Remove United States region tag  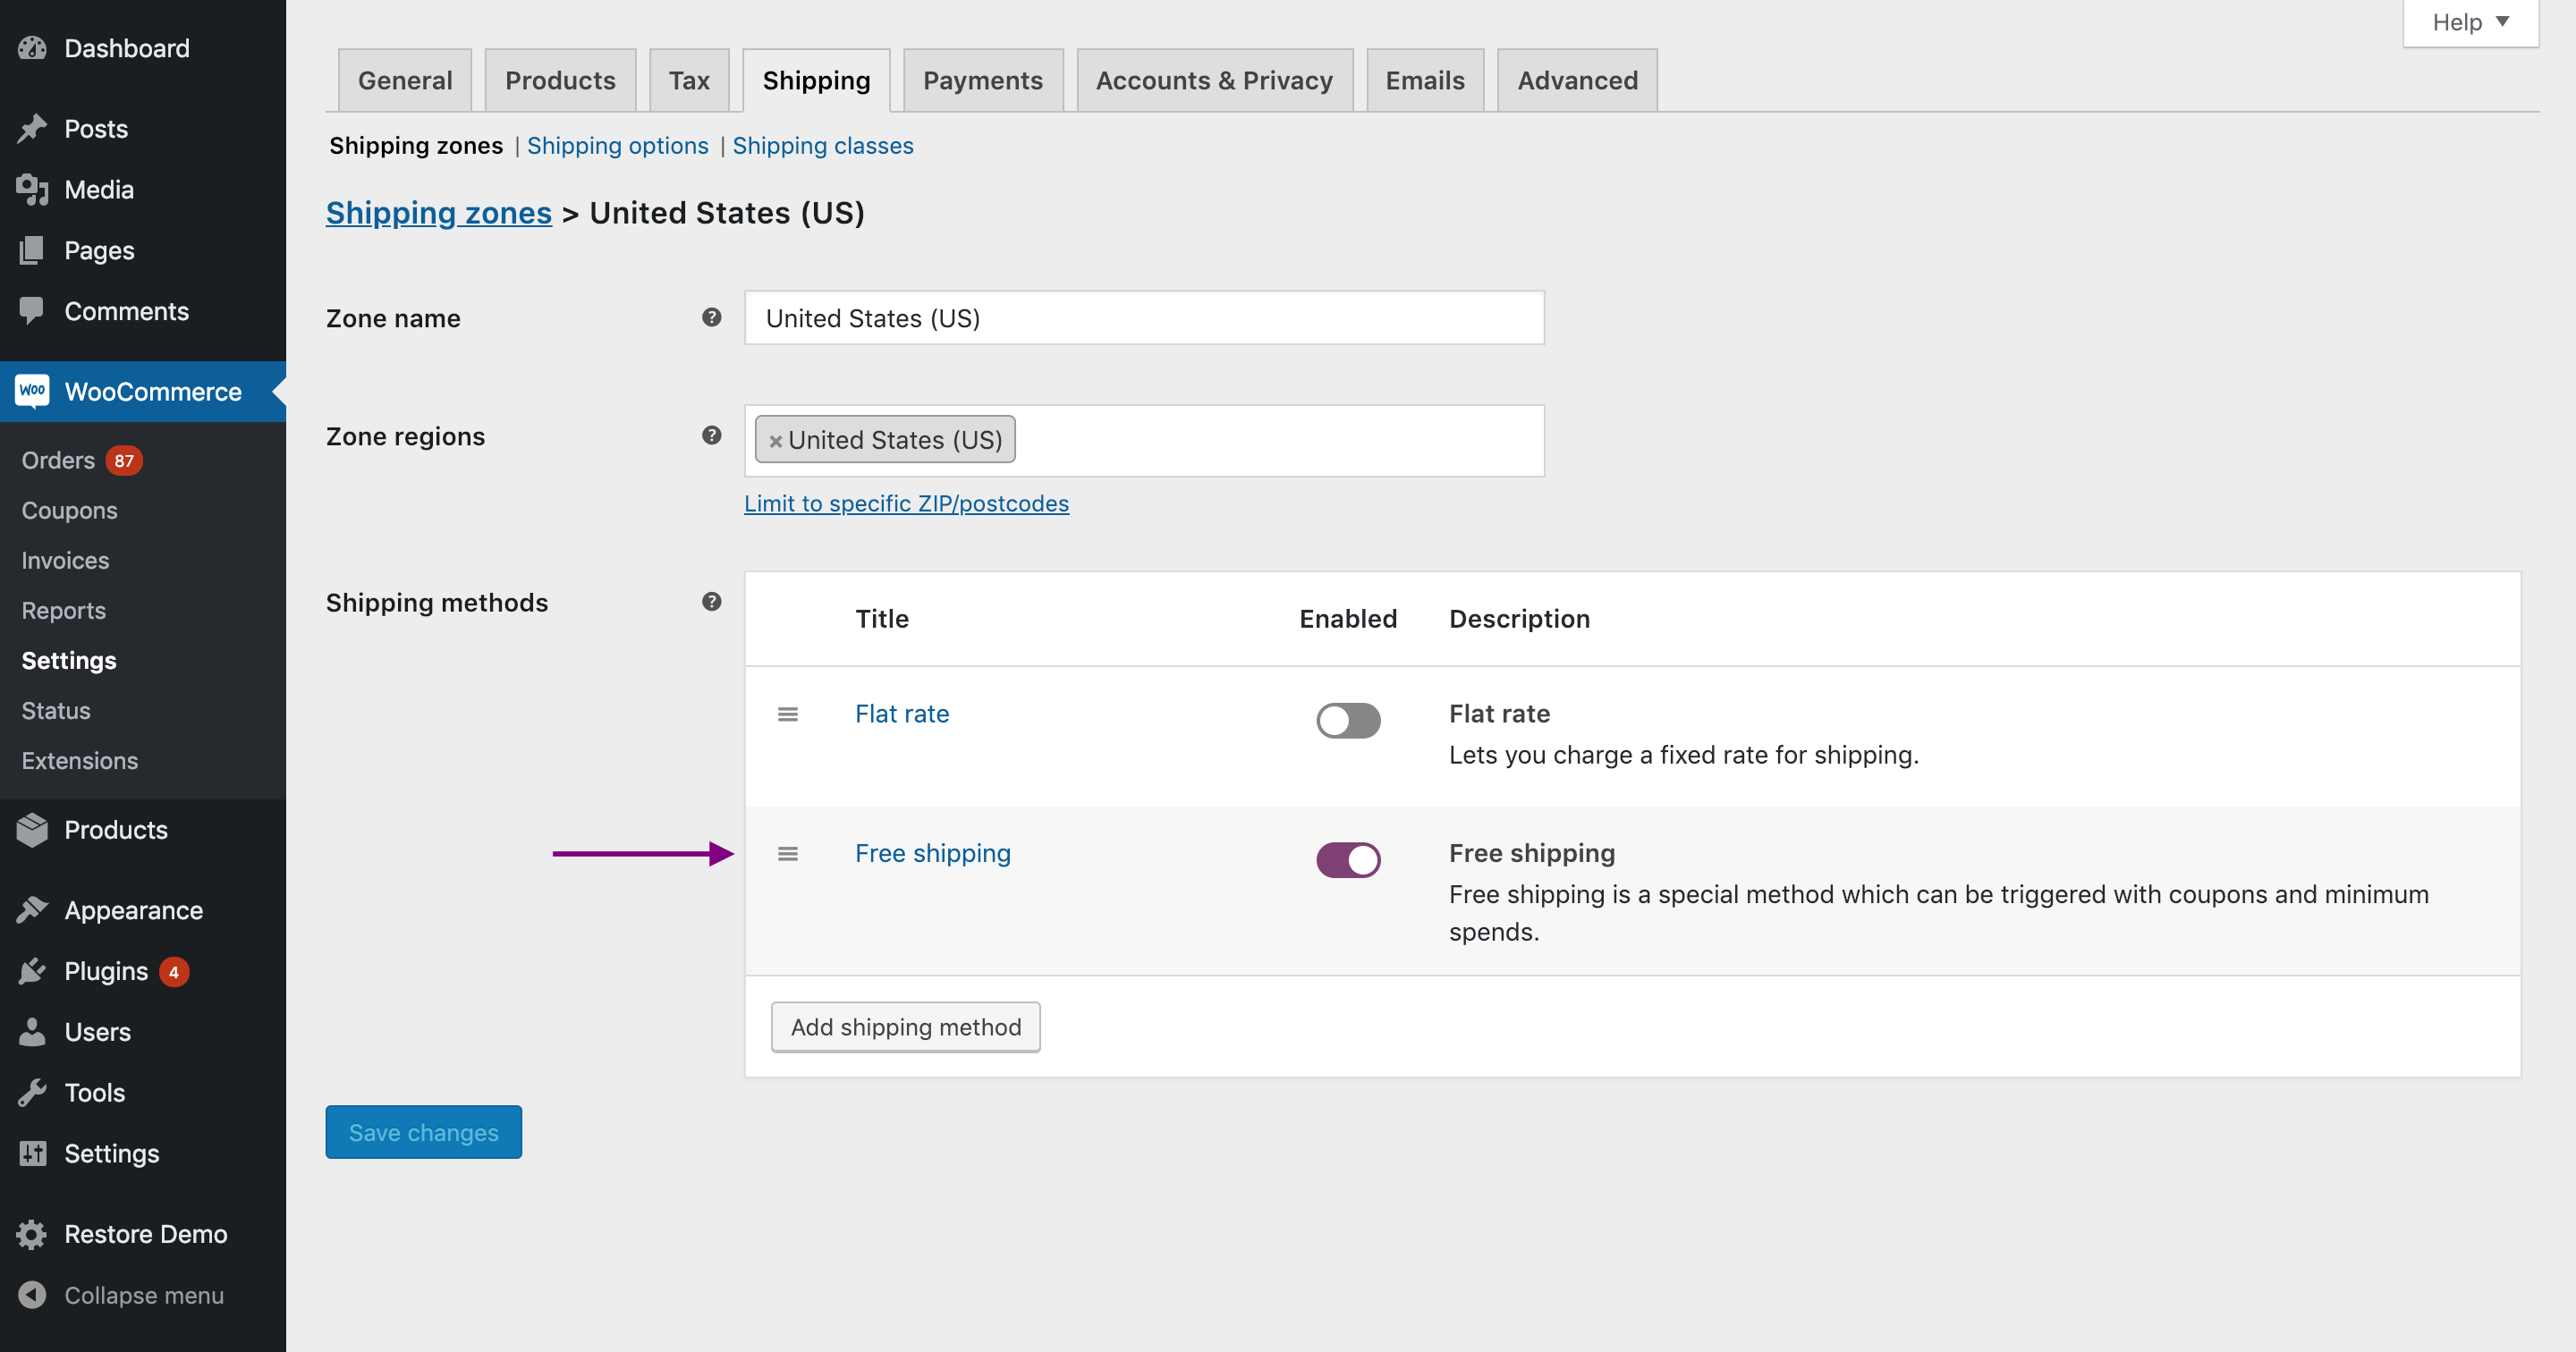click(777, 439)
